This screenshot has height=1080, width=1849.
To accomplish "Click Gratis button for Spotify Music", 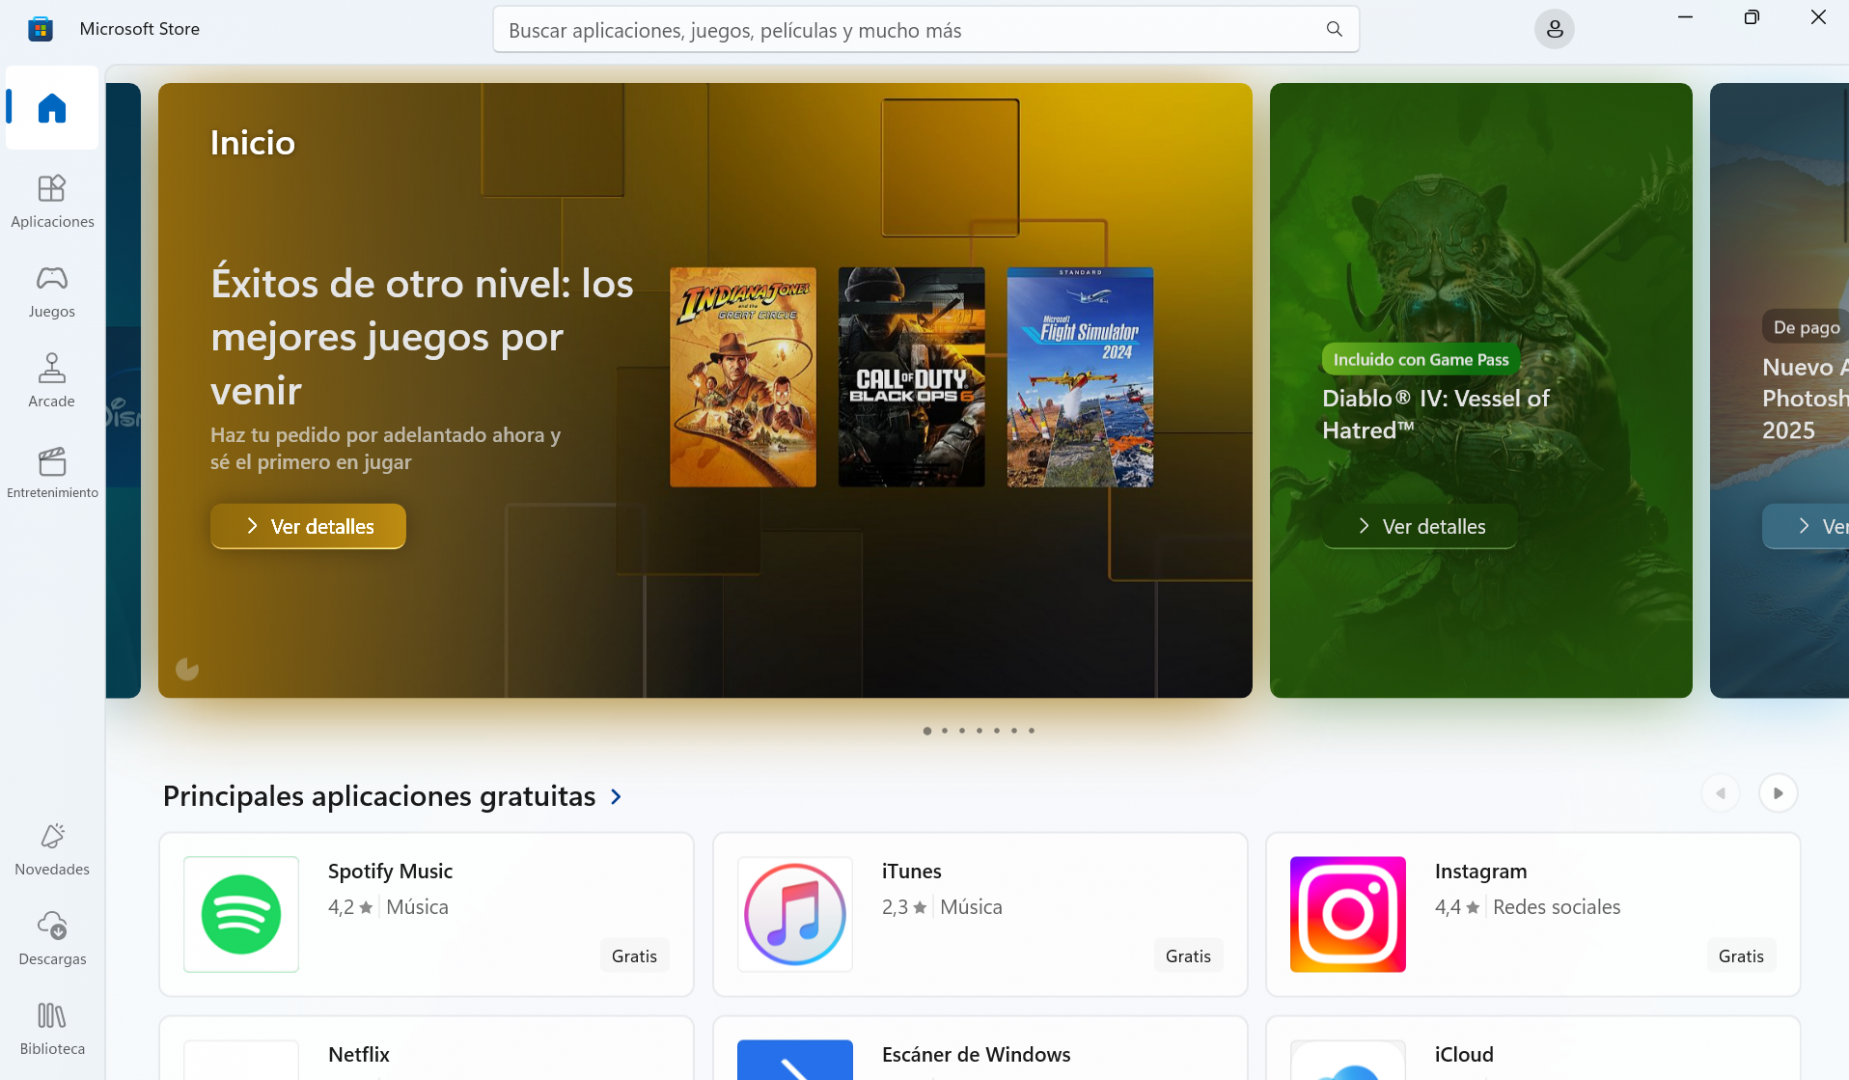I will (634, 956).
